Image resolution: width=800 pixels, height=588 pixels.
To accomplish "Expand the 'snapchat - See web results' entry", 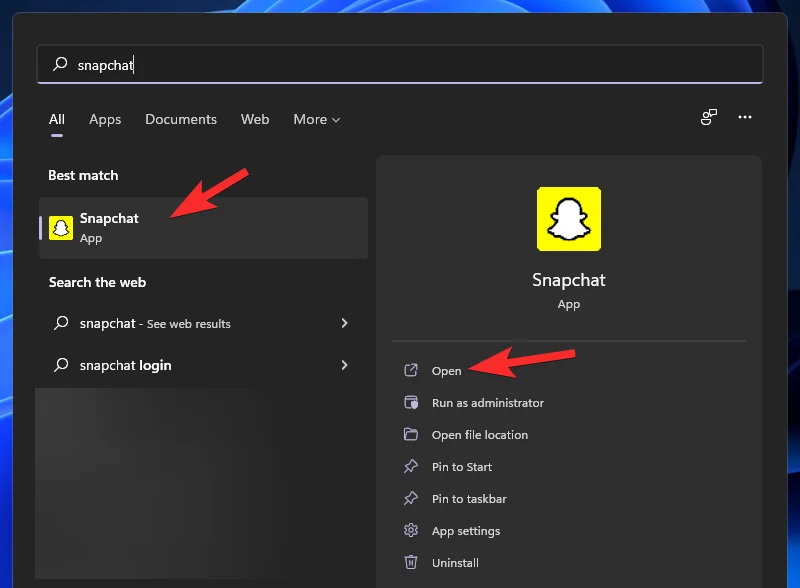I will pos(344,323).
